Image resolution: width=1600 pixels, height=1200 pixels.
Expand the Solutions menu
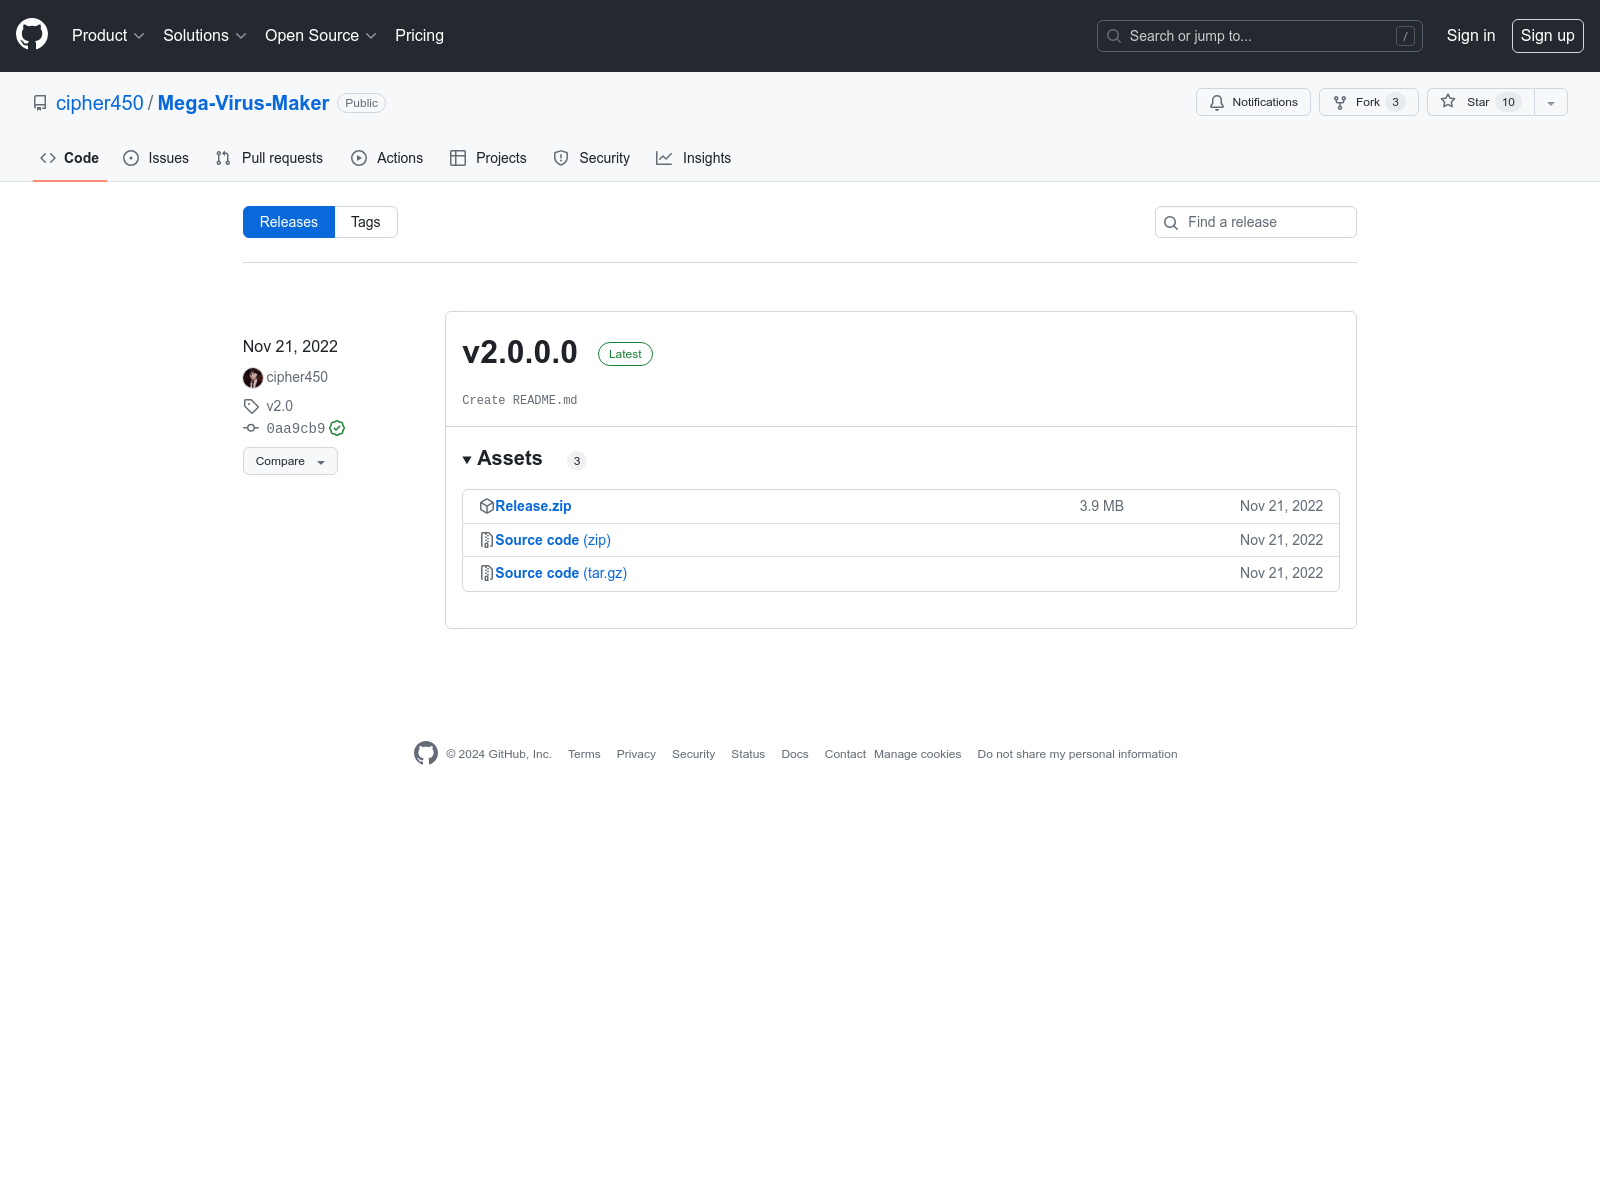point(204,35)
